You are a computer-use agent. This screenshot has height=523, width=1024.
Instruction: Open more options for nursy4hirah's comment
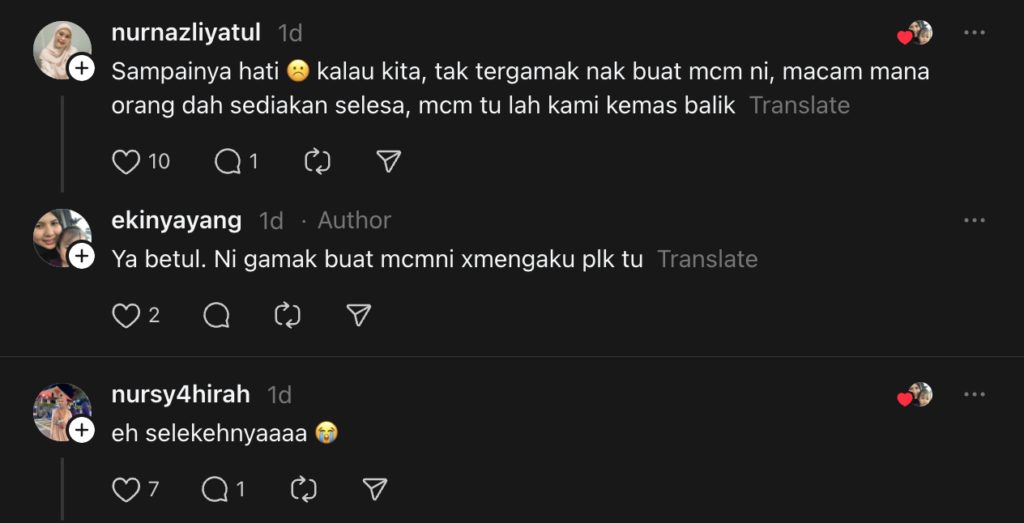pyautogui.click(x=974, y=395)
